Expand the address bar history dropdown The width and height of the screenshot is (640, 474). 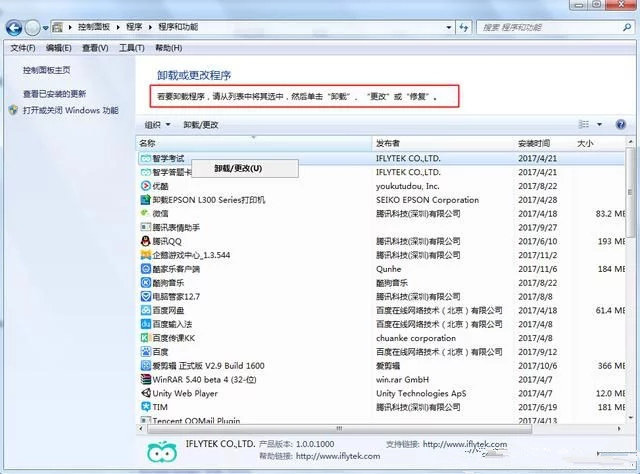[x=449, y=27]
